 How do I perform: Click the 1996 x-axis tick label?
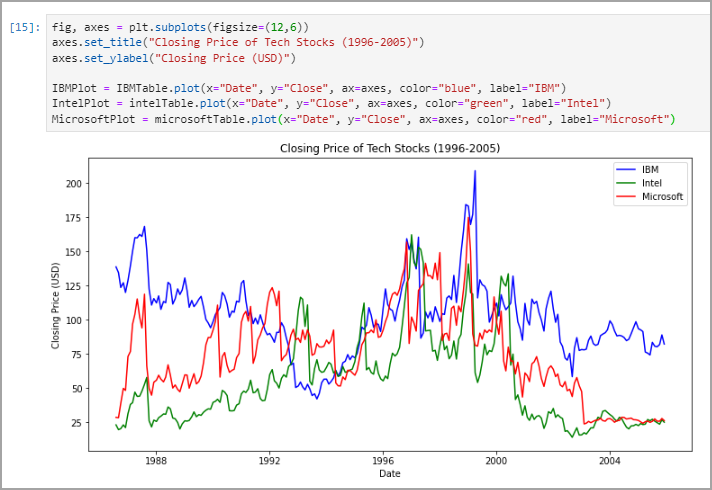[x=383, y=461]
